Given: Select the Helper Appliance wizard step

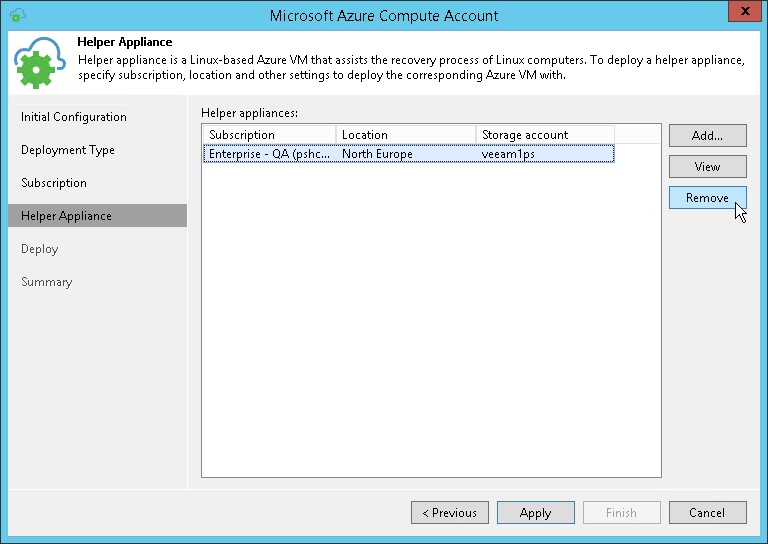Looking at the screenshot, I should [66, 216].
